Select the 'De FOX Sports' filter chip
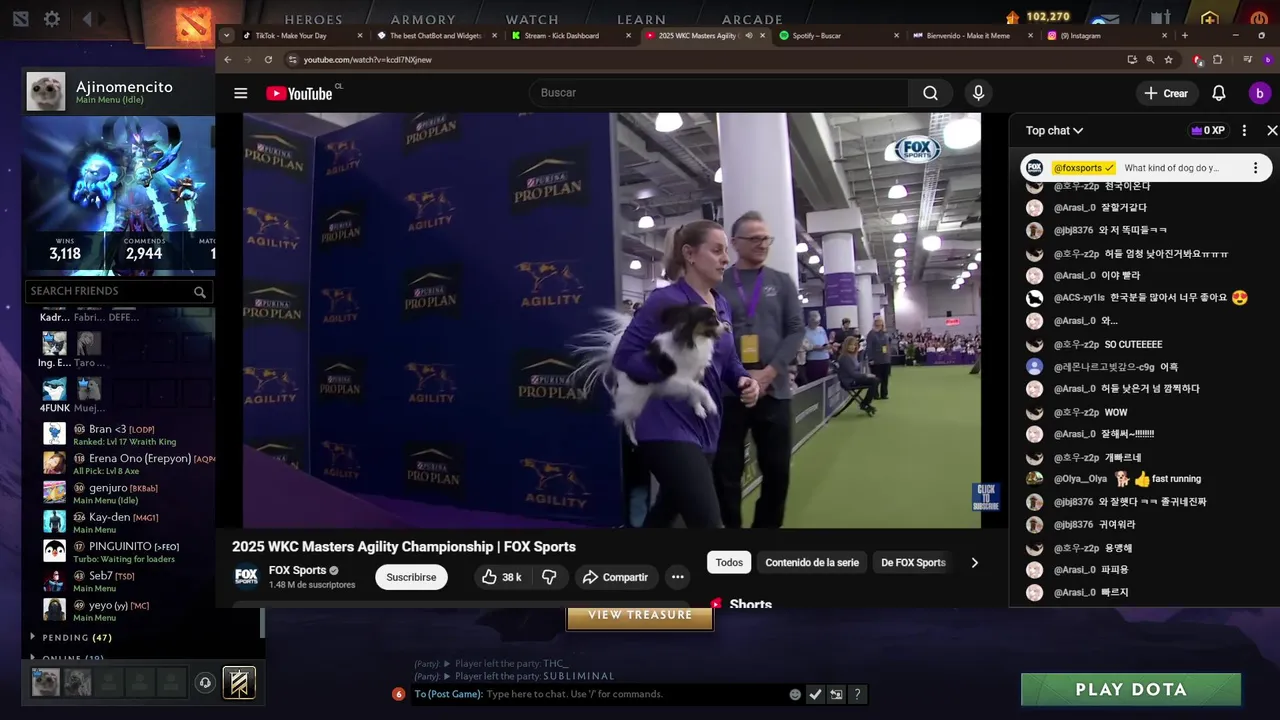 913,563
